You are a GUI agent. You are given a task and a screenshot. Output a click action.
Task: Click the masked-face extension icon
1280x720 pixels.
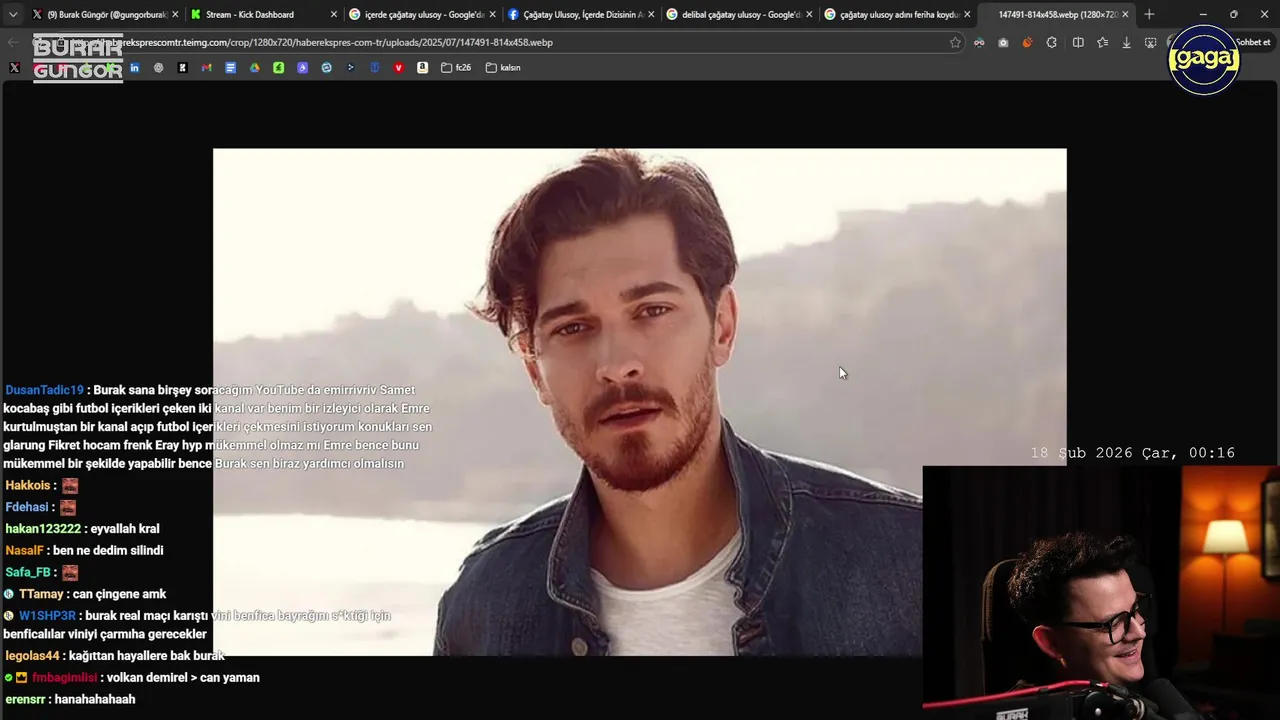pyautogui.click(x=979, y=42)
